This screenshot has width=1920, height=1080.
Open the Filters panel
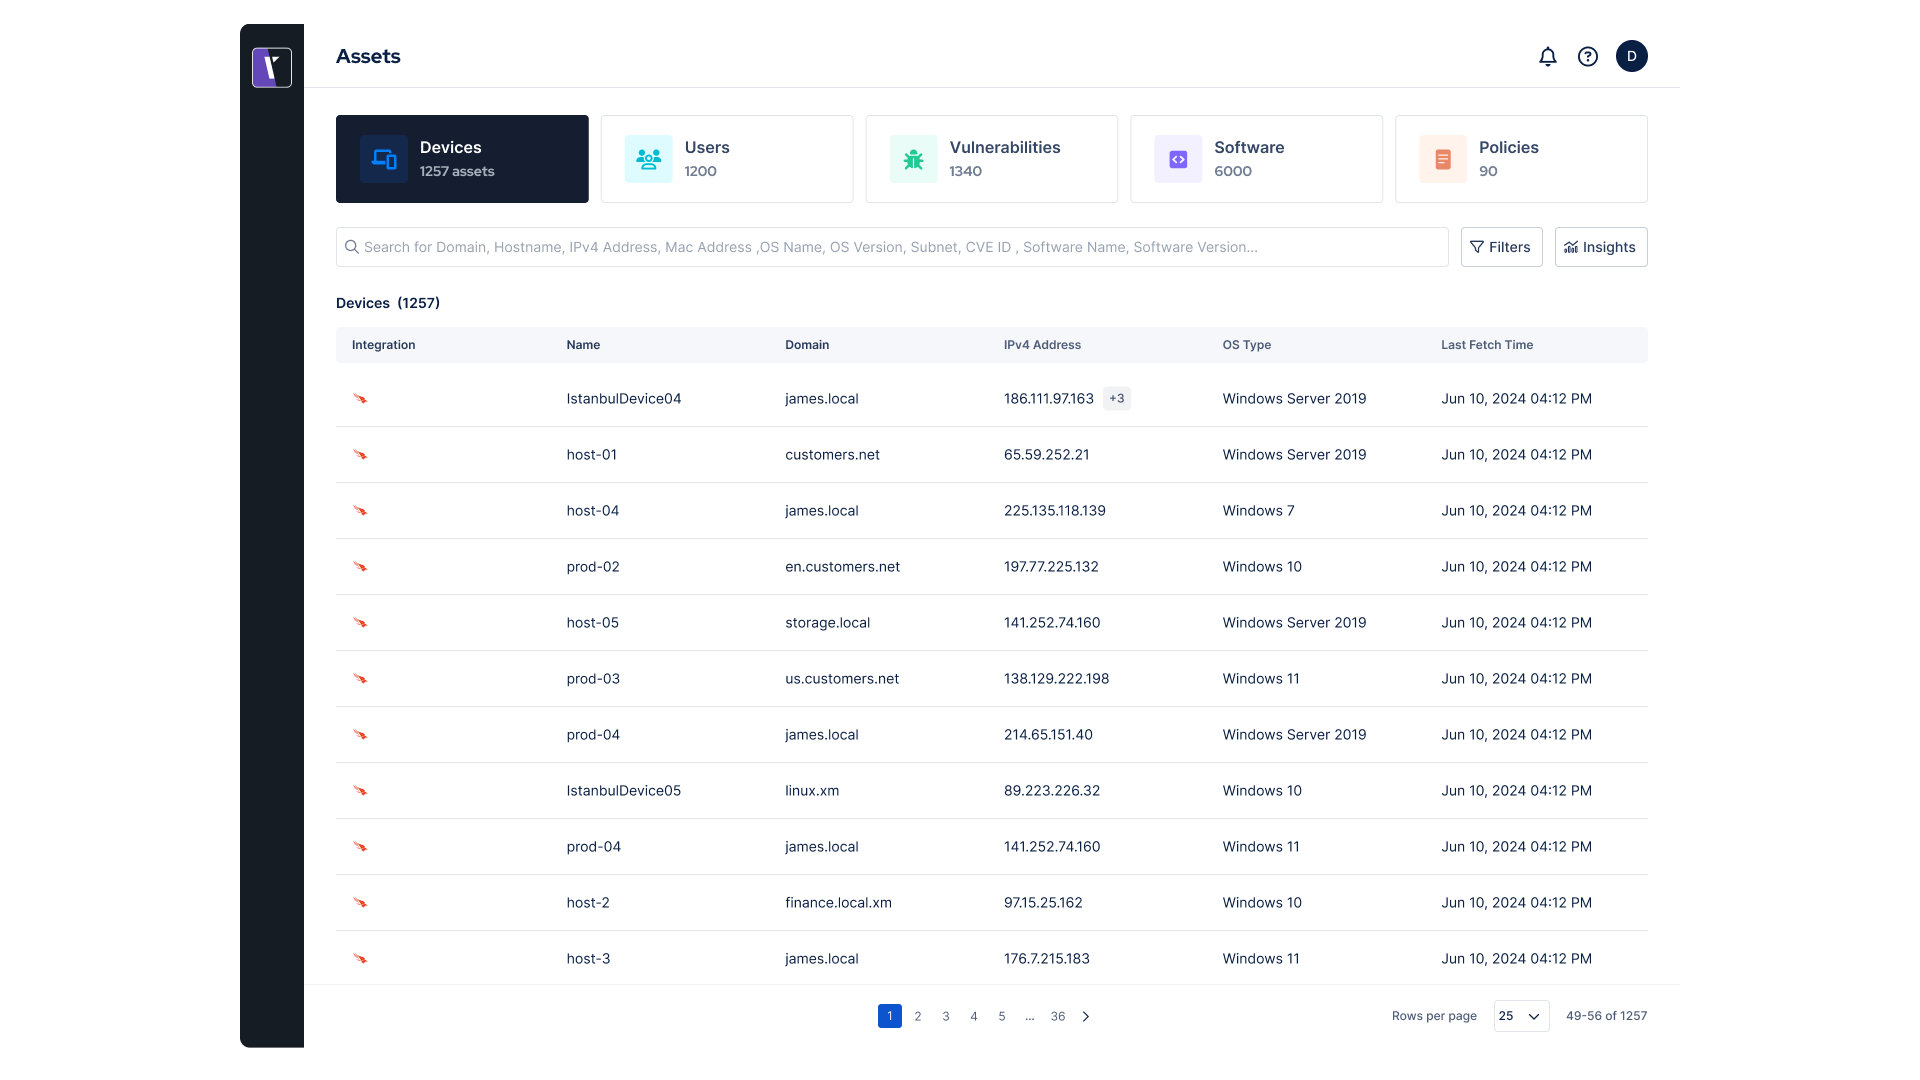pos(1501,247)
